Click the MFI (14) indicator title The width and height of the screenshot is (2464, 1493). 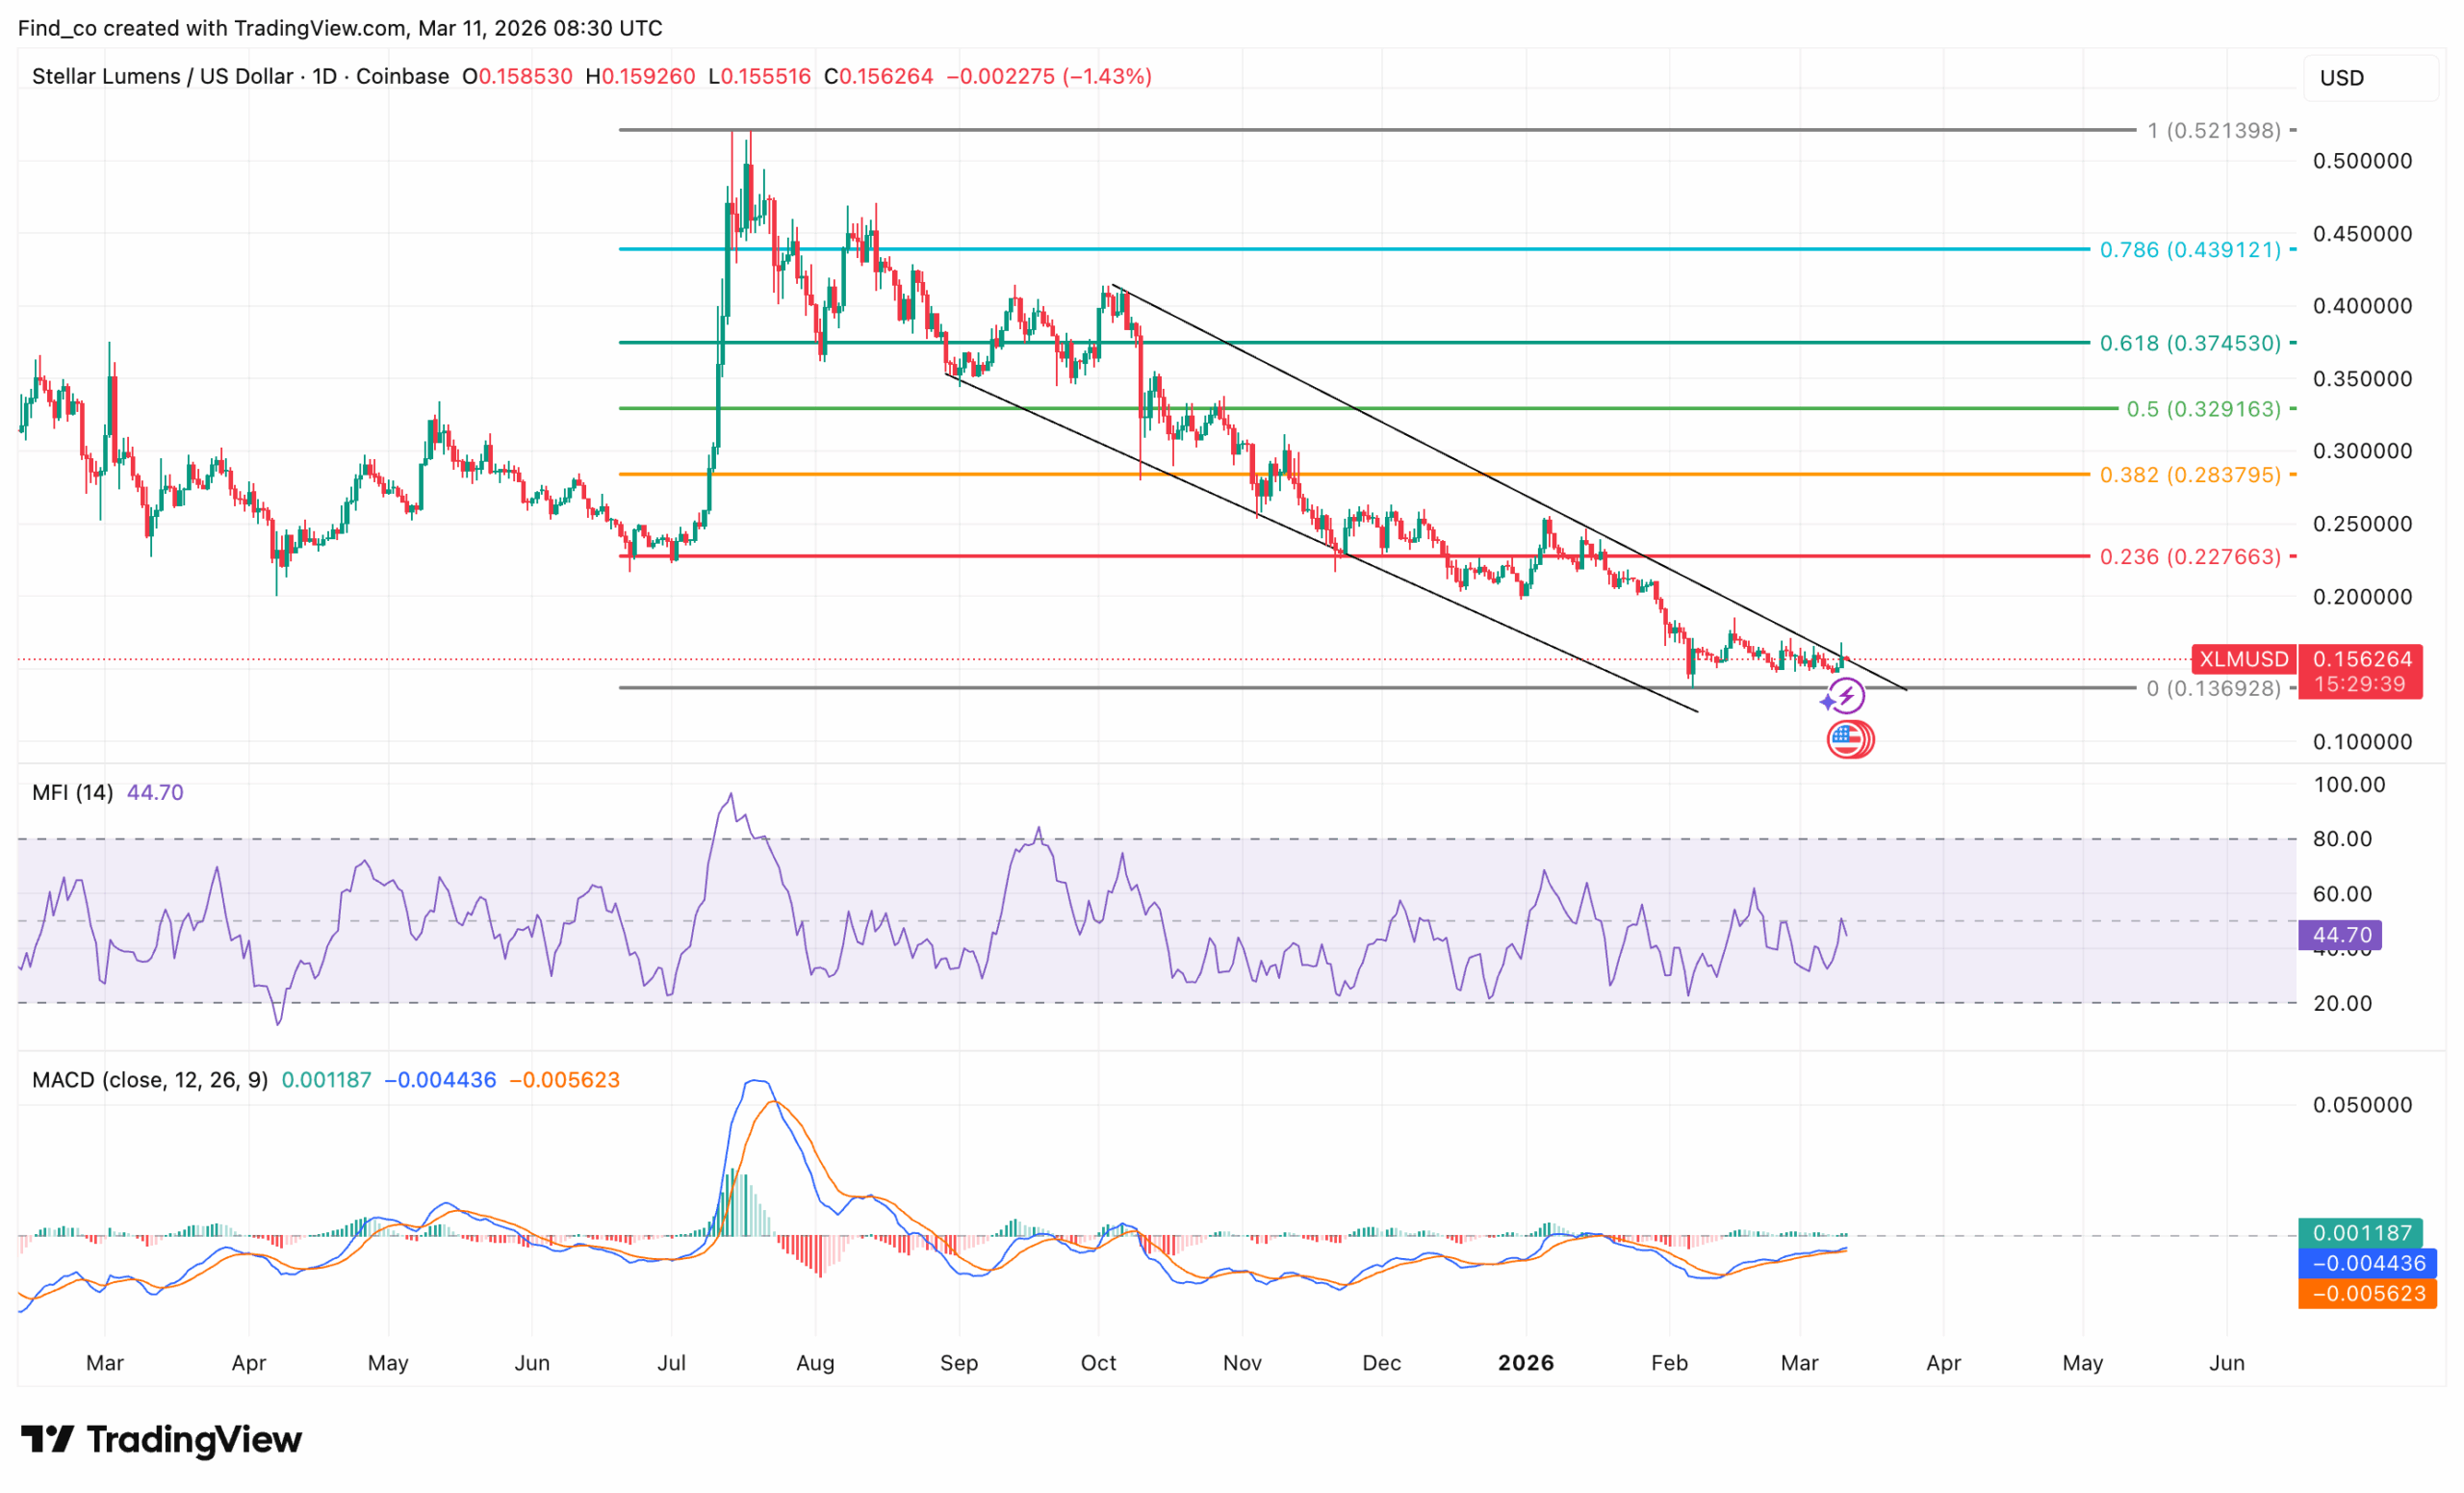(x=72, y=792)
